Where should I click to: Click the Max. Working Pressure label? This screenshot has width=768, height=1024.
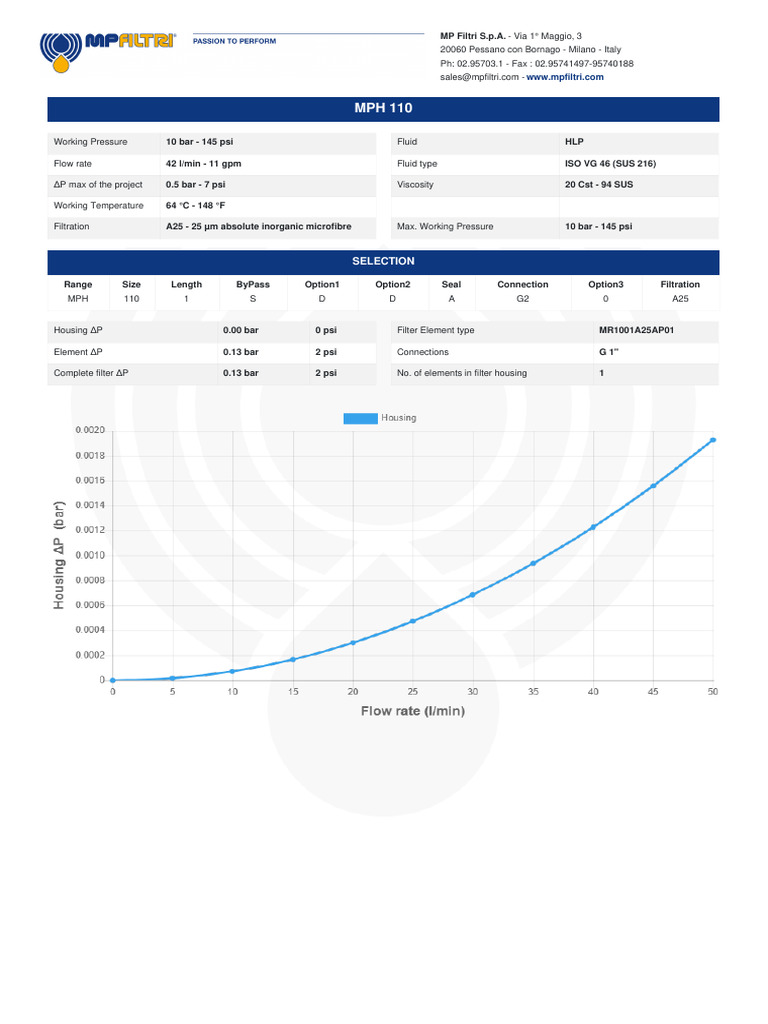point(445,227)
